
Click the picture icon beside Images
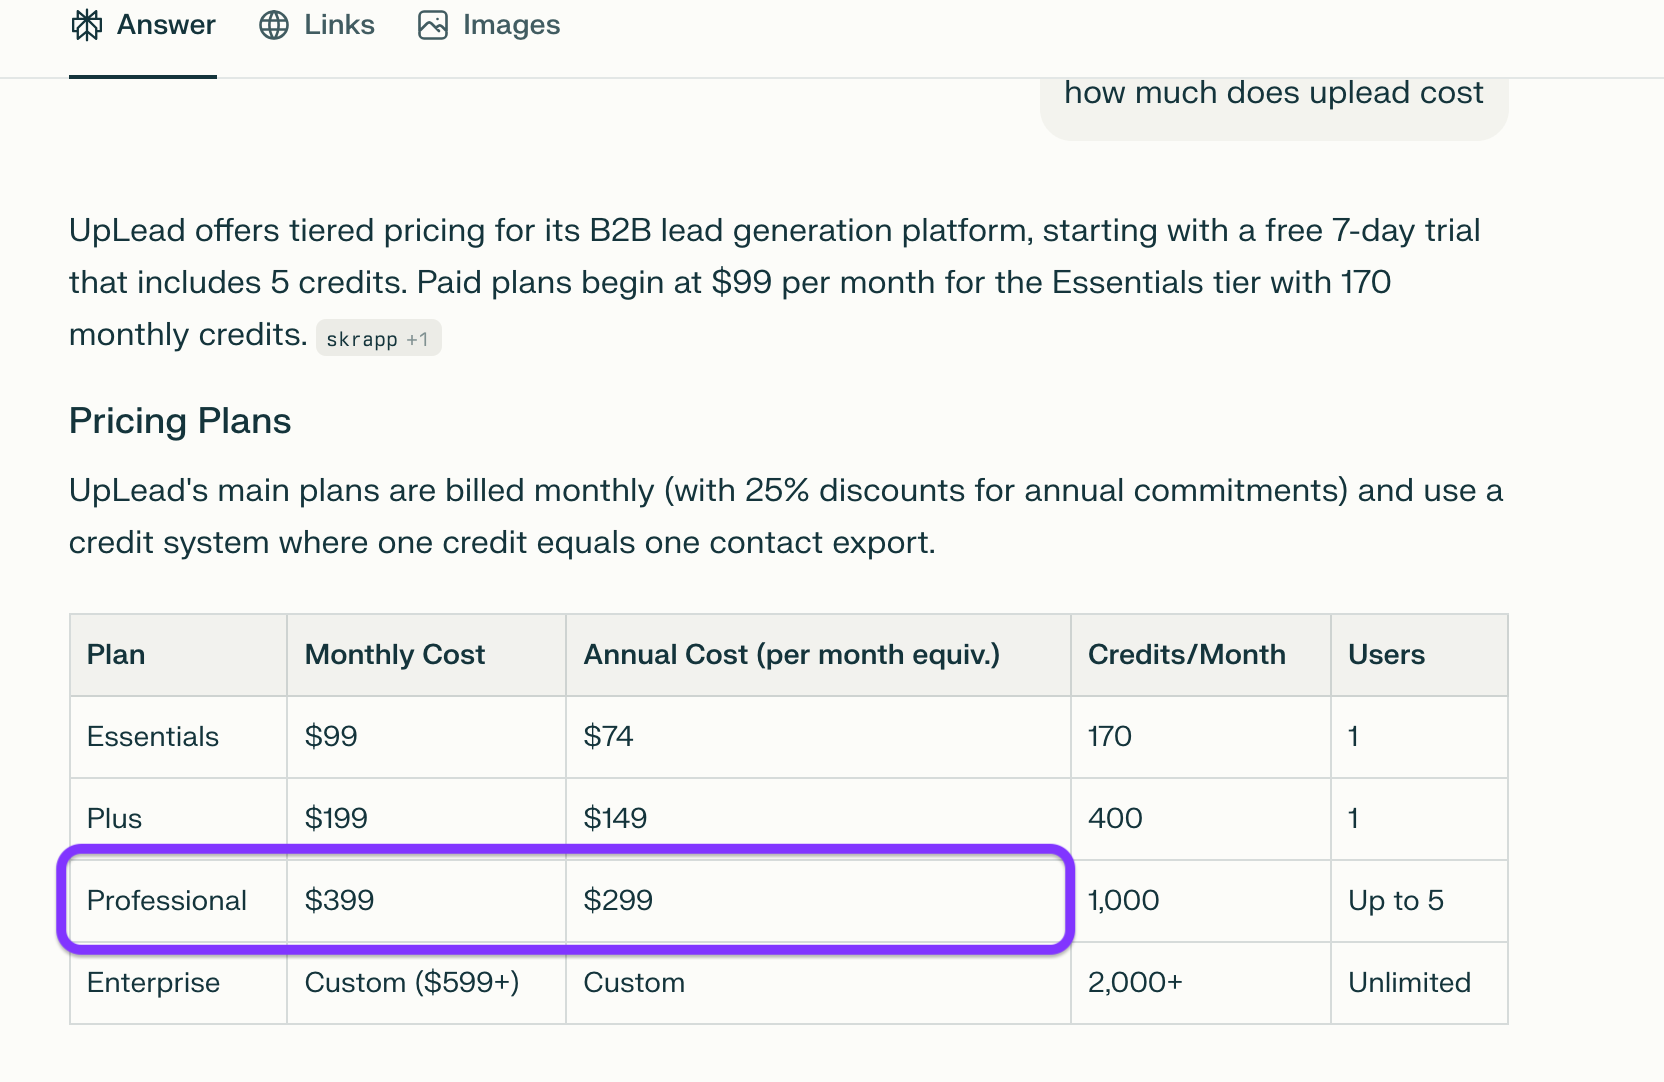(x=433, y=25)
